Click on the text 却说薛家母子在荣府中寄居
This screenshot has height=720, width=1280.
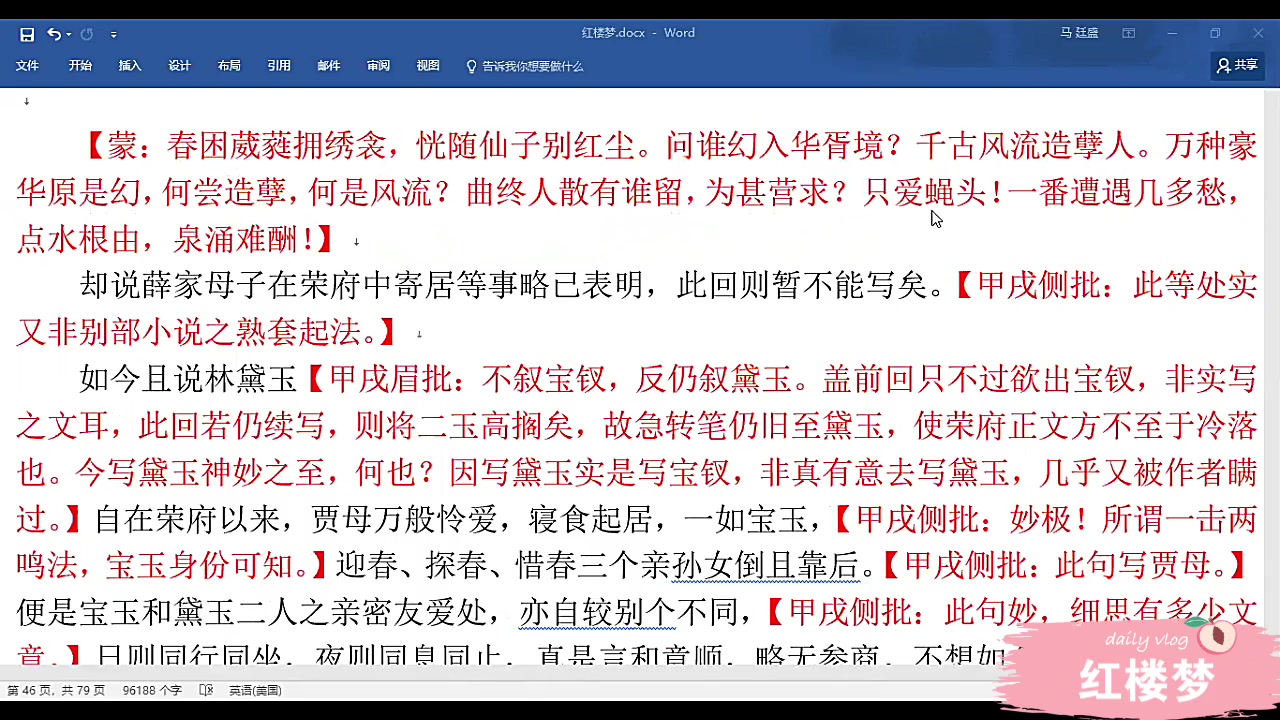(x=267, y=286)
